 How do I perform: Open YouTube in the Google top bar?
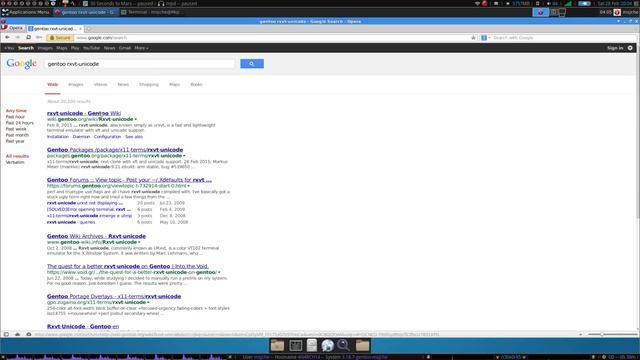click(x=91, y=48)
